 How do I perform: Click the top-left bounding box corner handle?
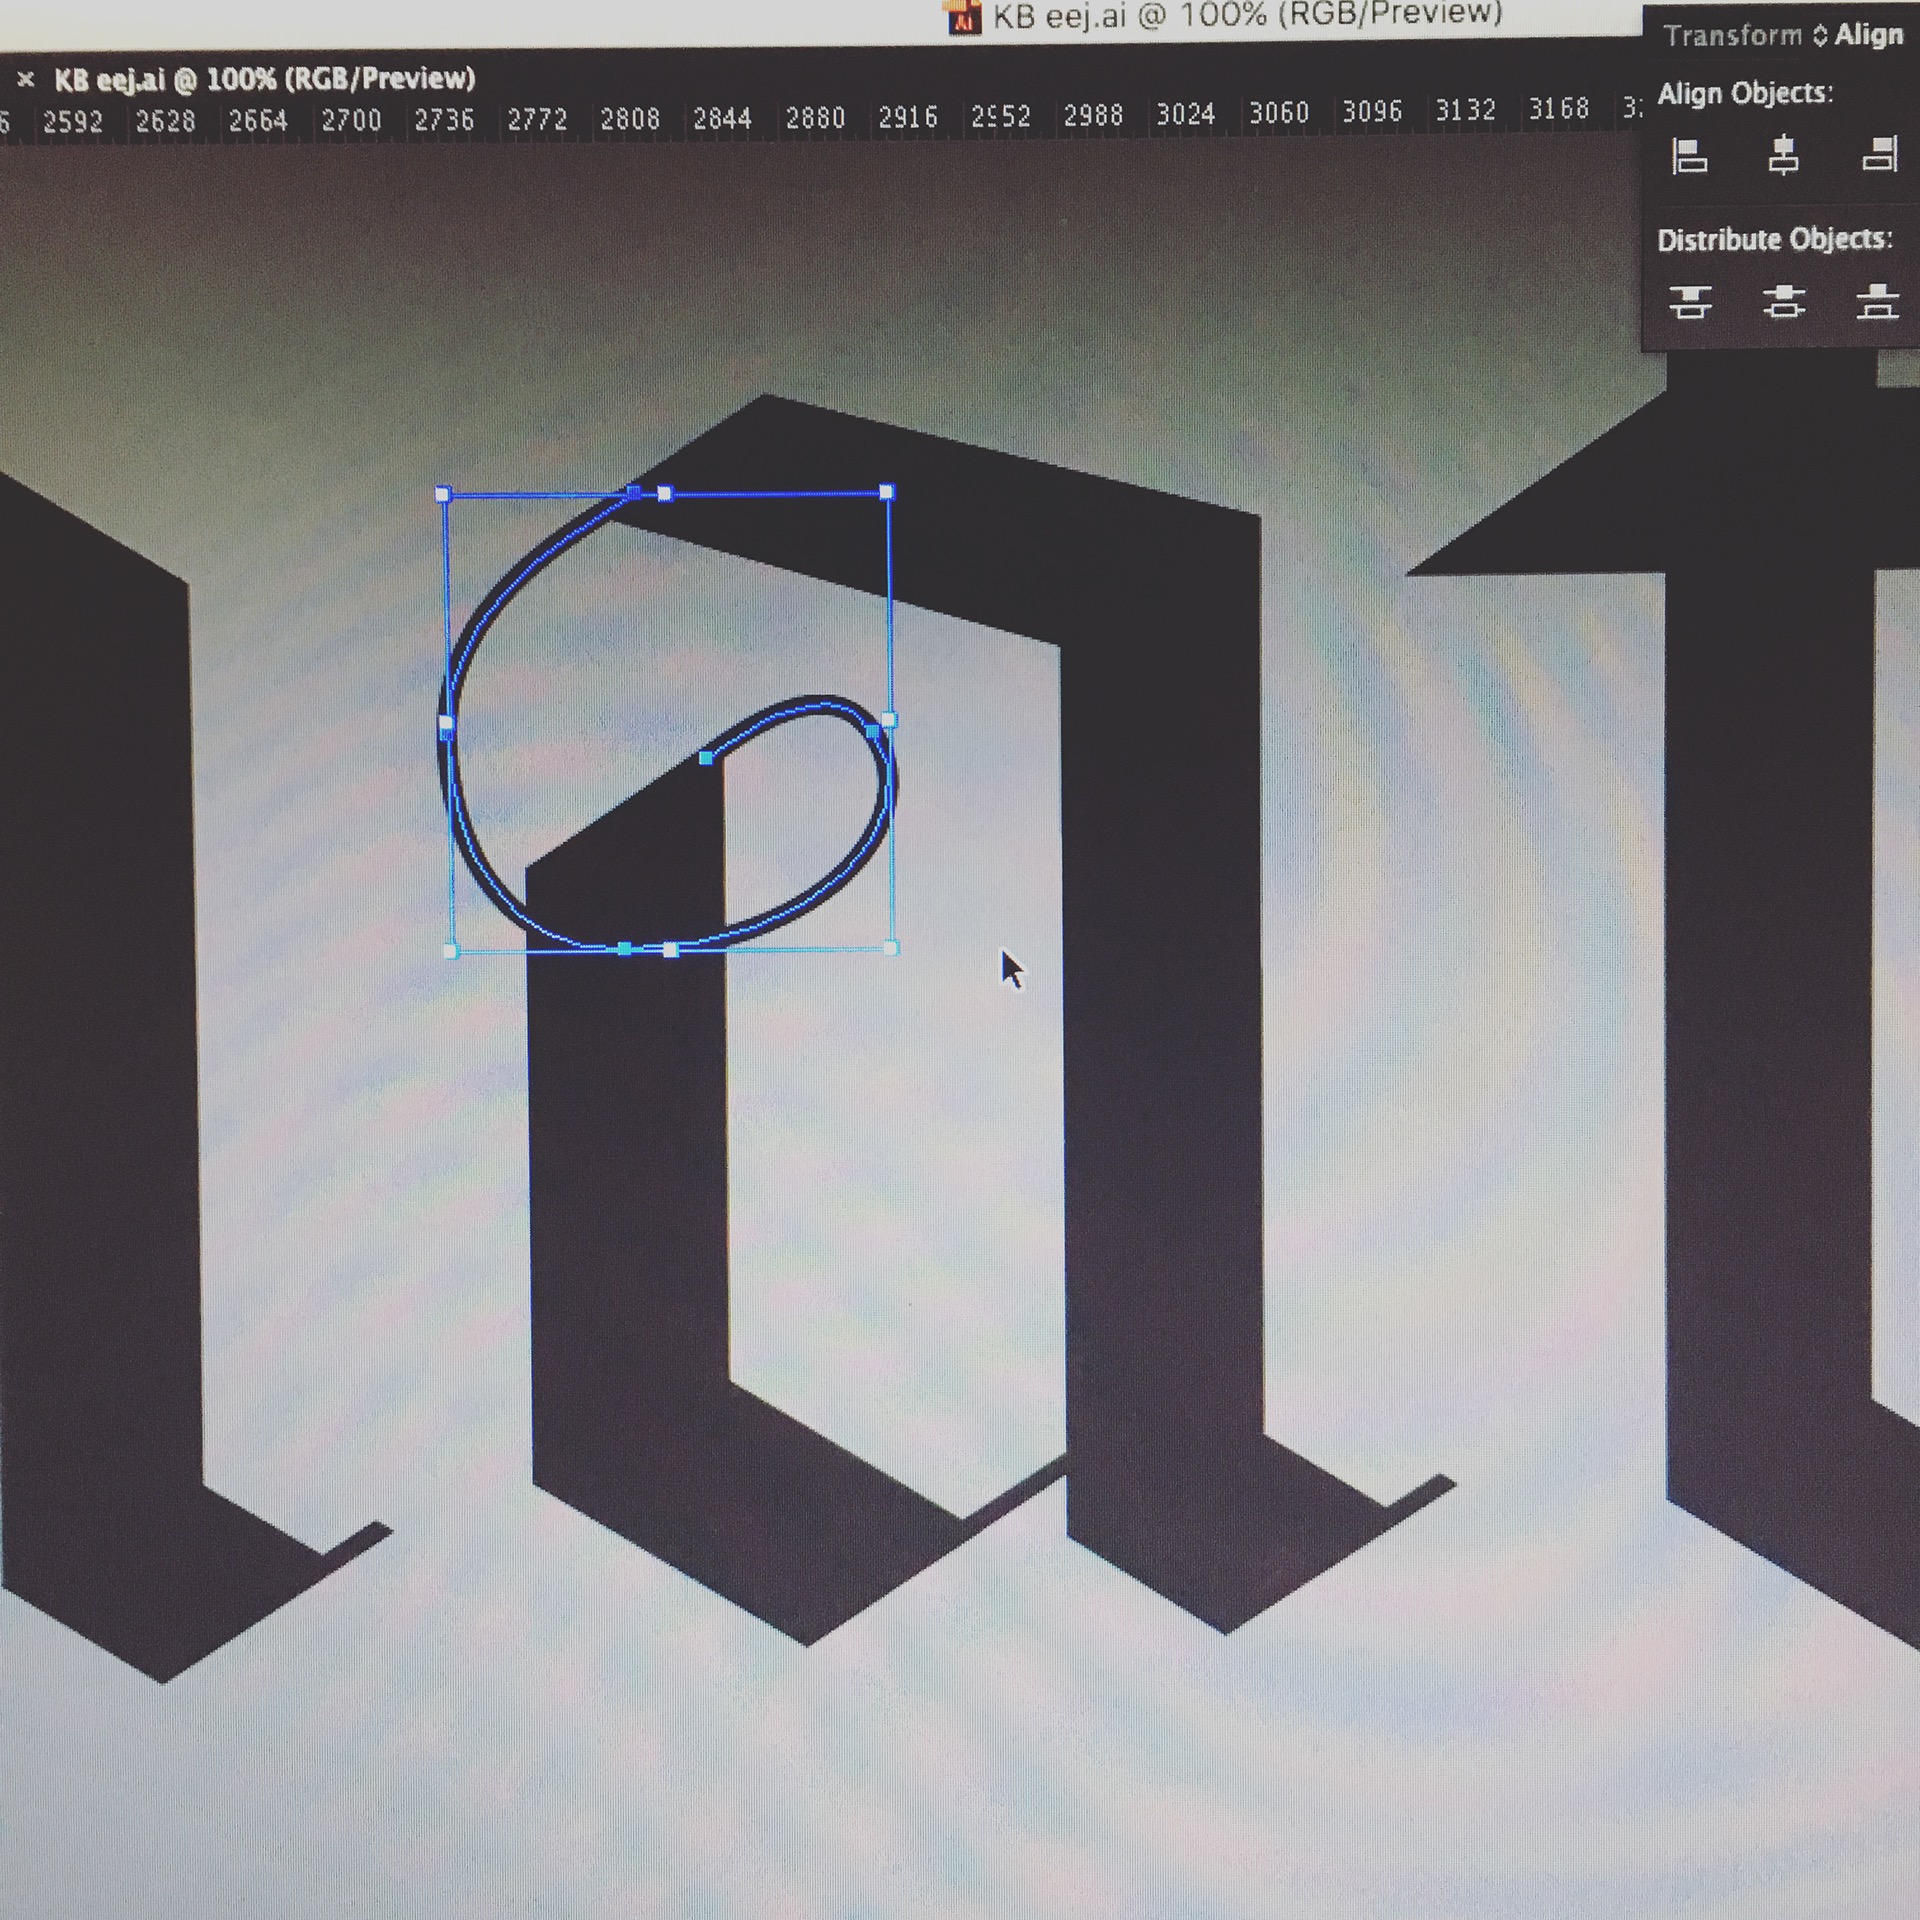pos(444,494)
